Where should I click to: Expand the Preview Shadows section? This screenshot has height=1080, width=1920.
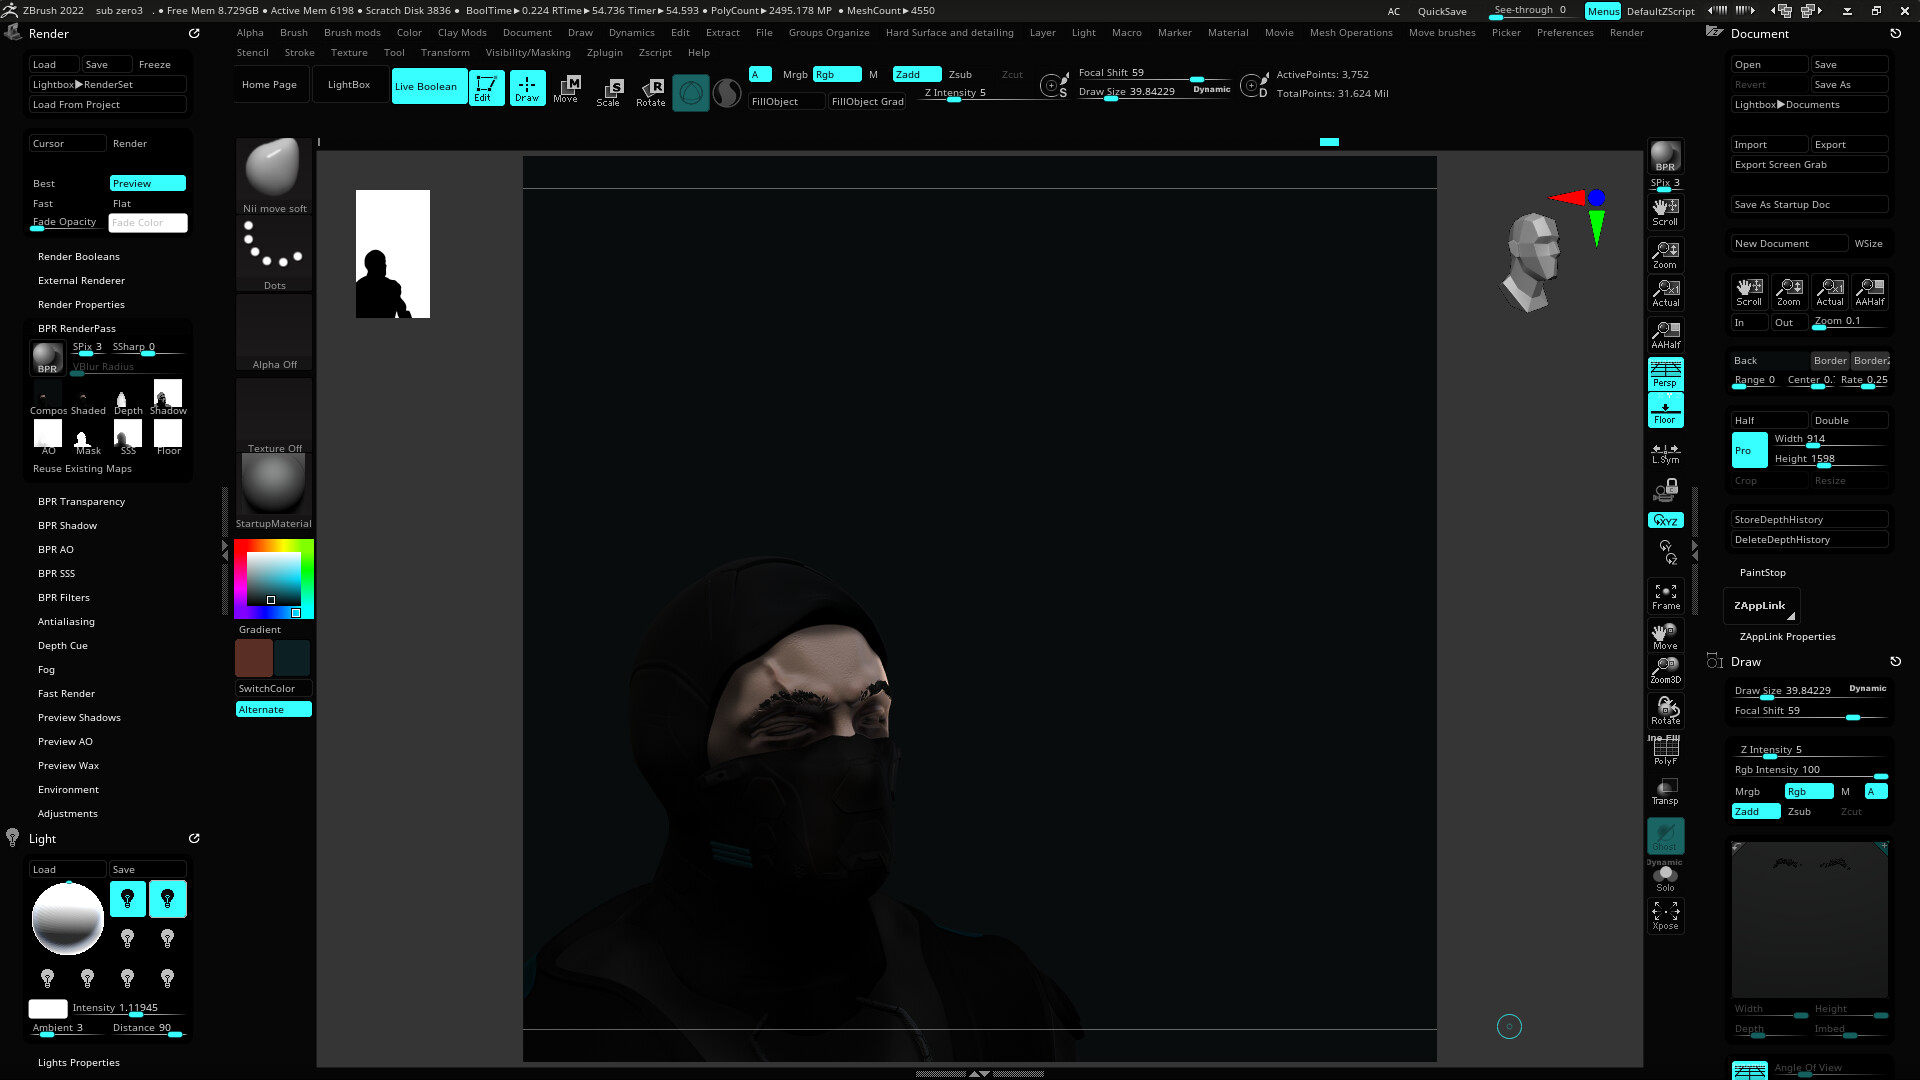[79, 717]
